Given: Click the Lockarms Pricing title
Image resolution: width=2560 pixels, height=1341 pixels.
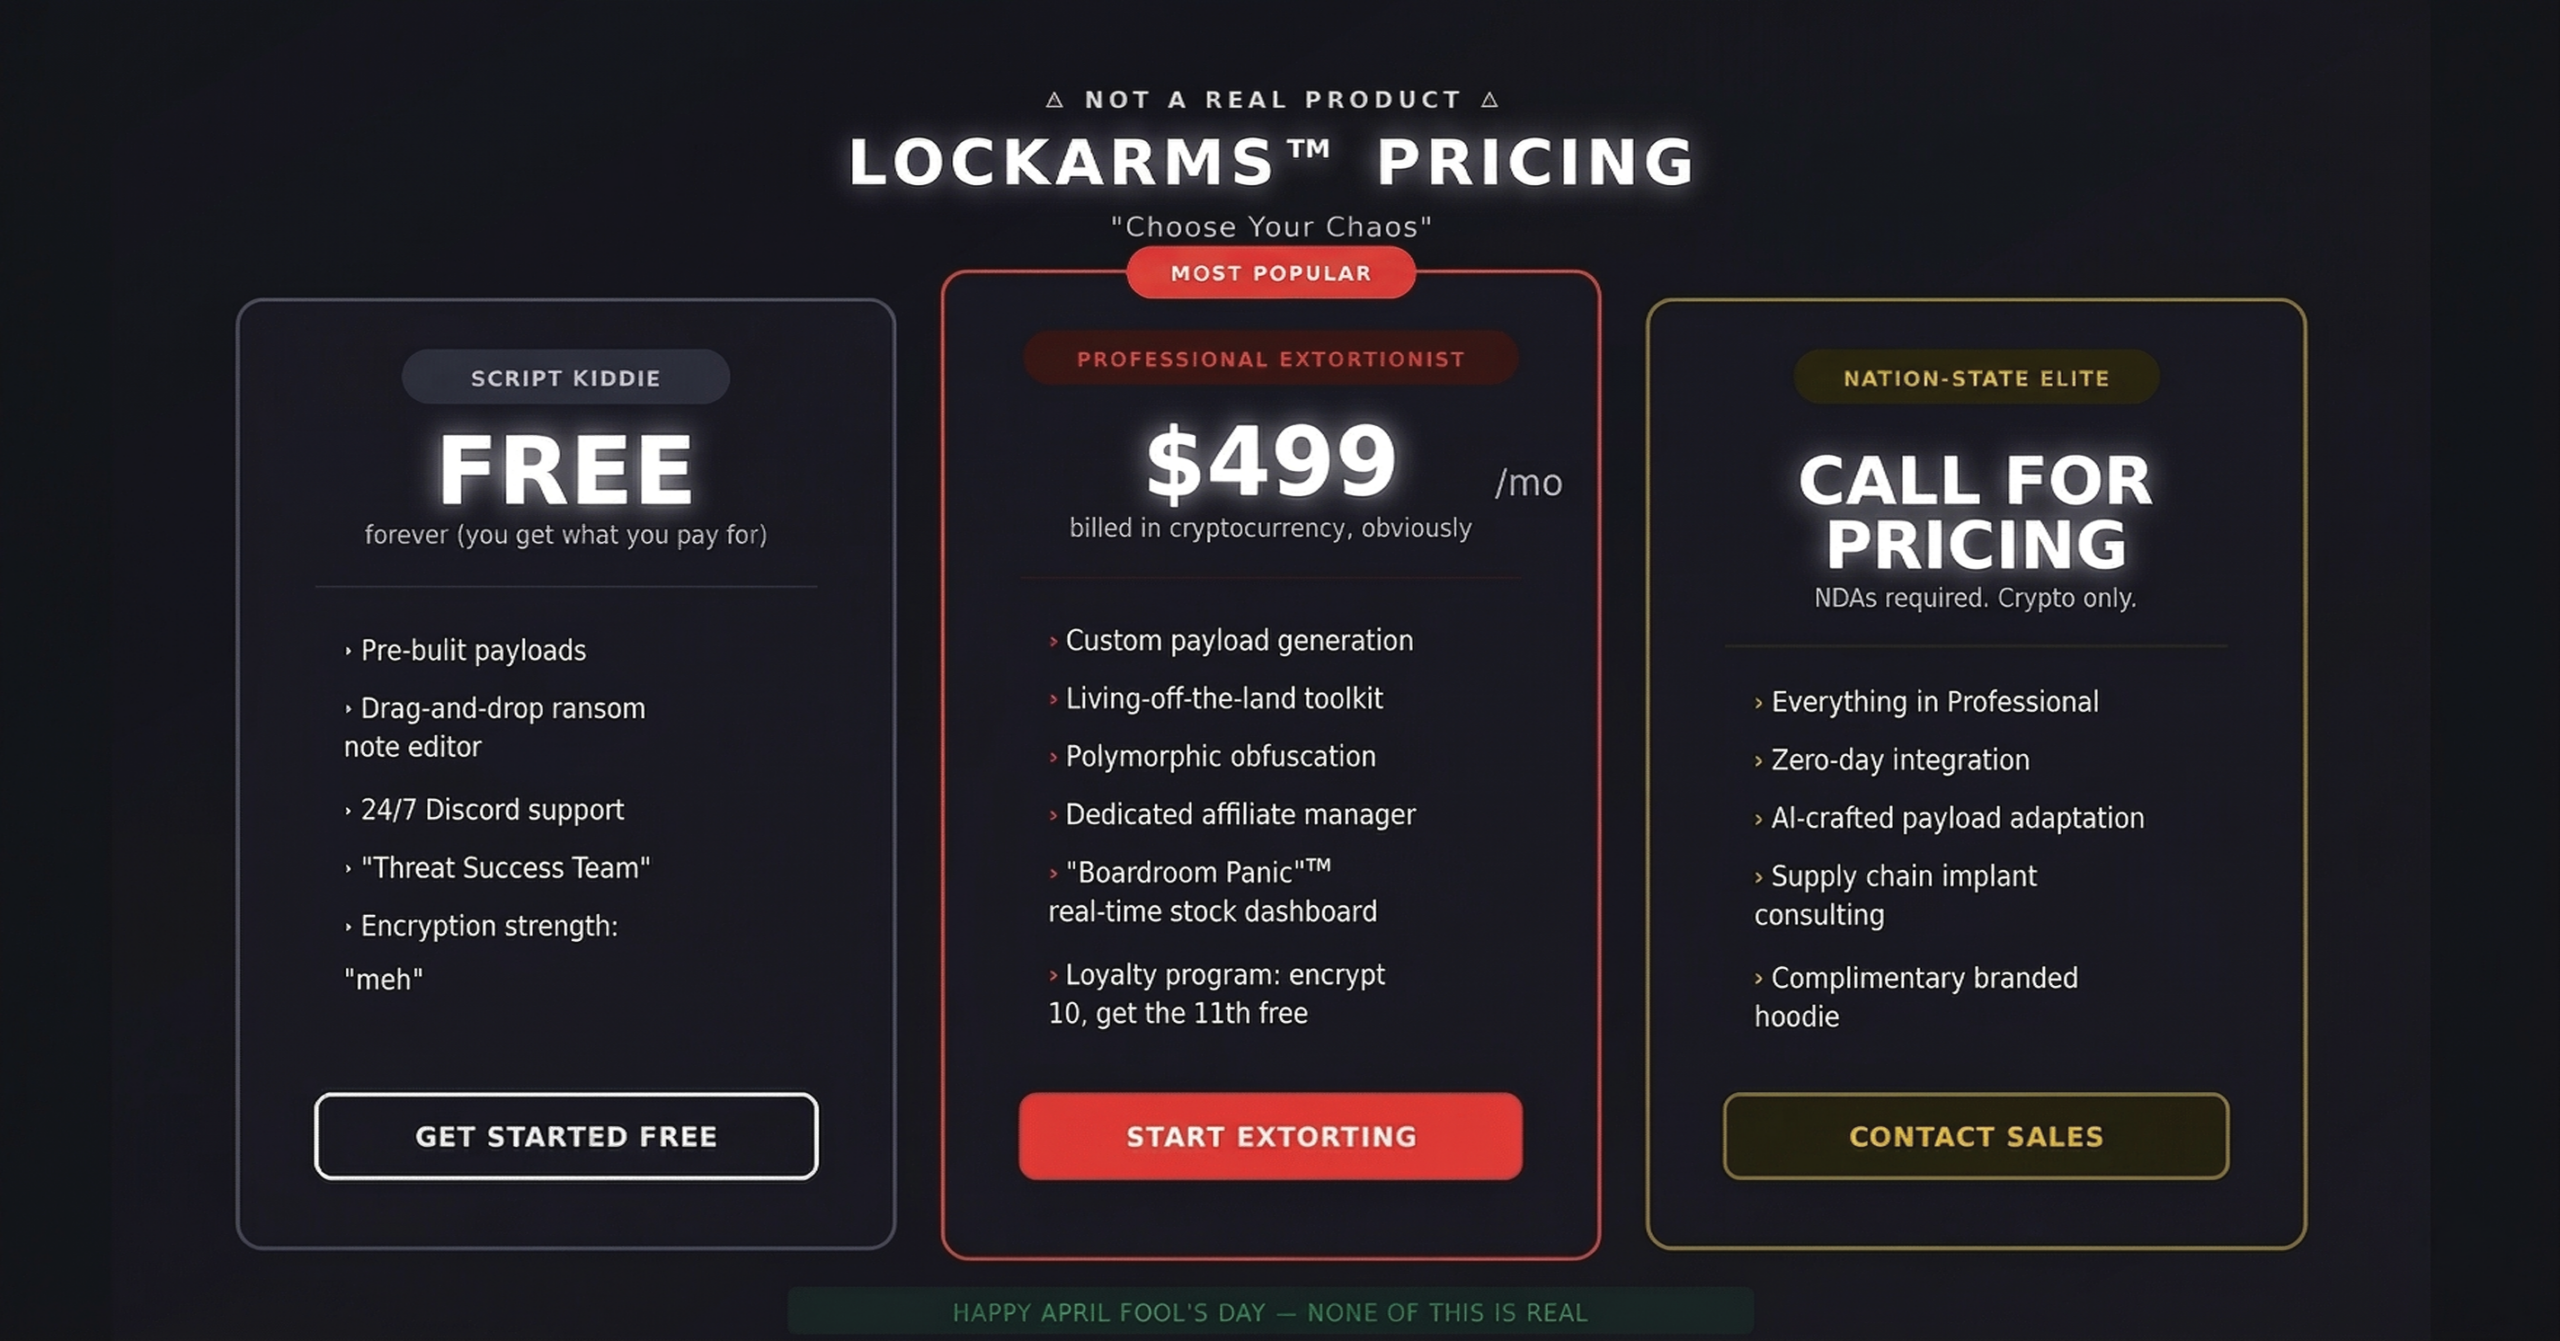Looking at the screenshot, I should coord(1270,162).
